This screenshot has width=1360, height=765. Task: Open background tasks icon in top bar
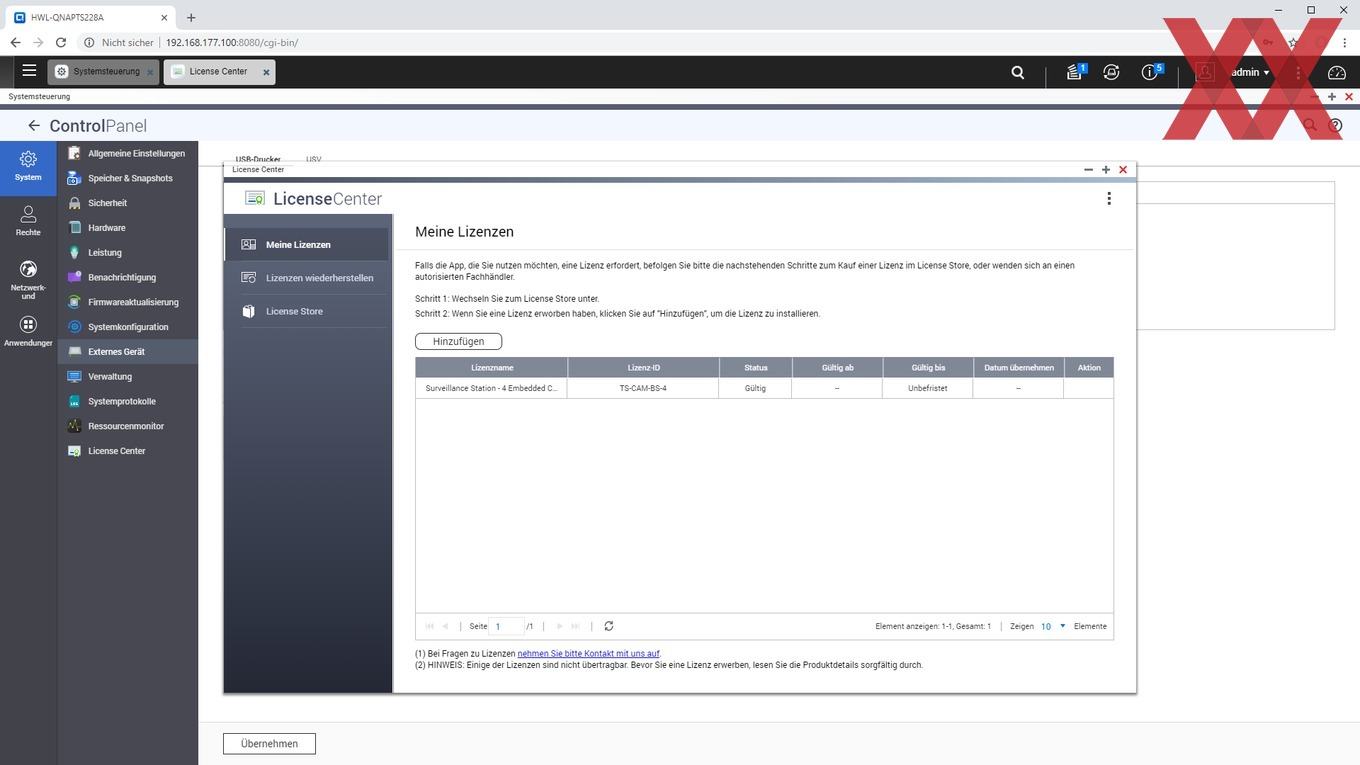coord(1075,72)
